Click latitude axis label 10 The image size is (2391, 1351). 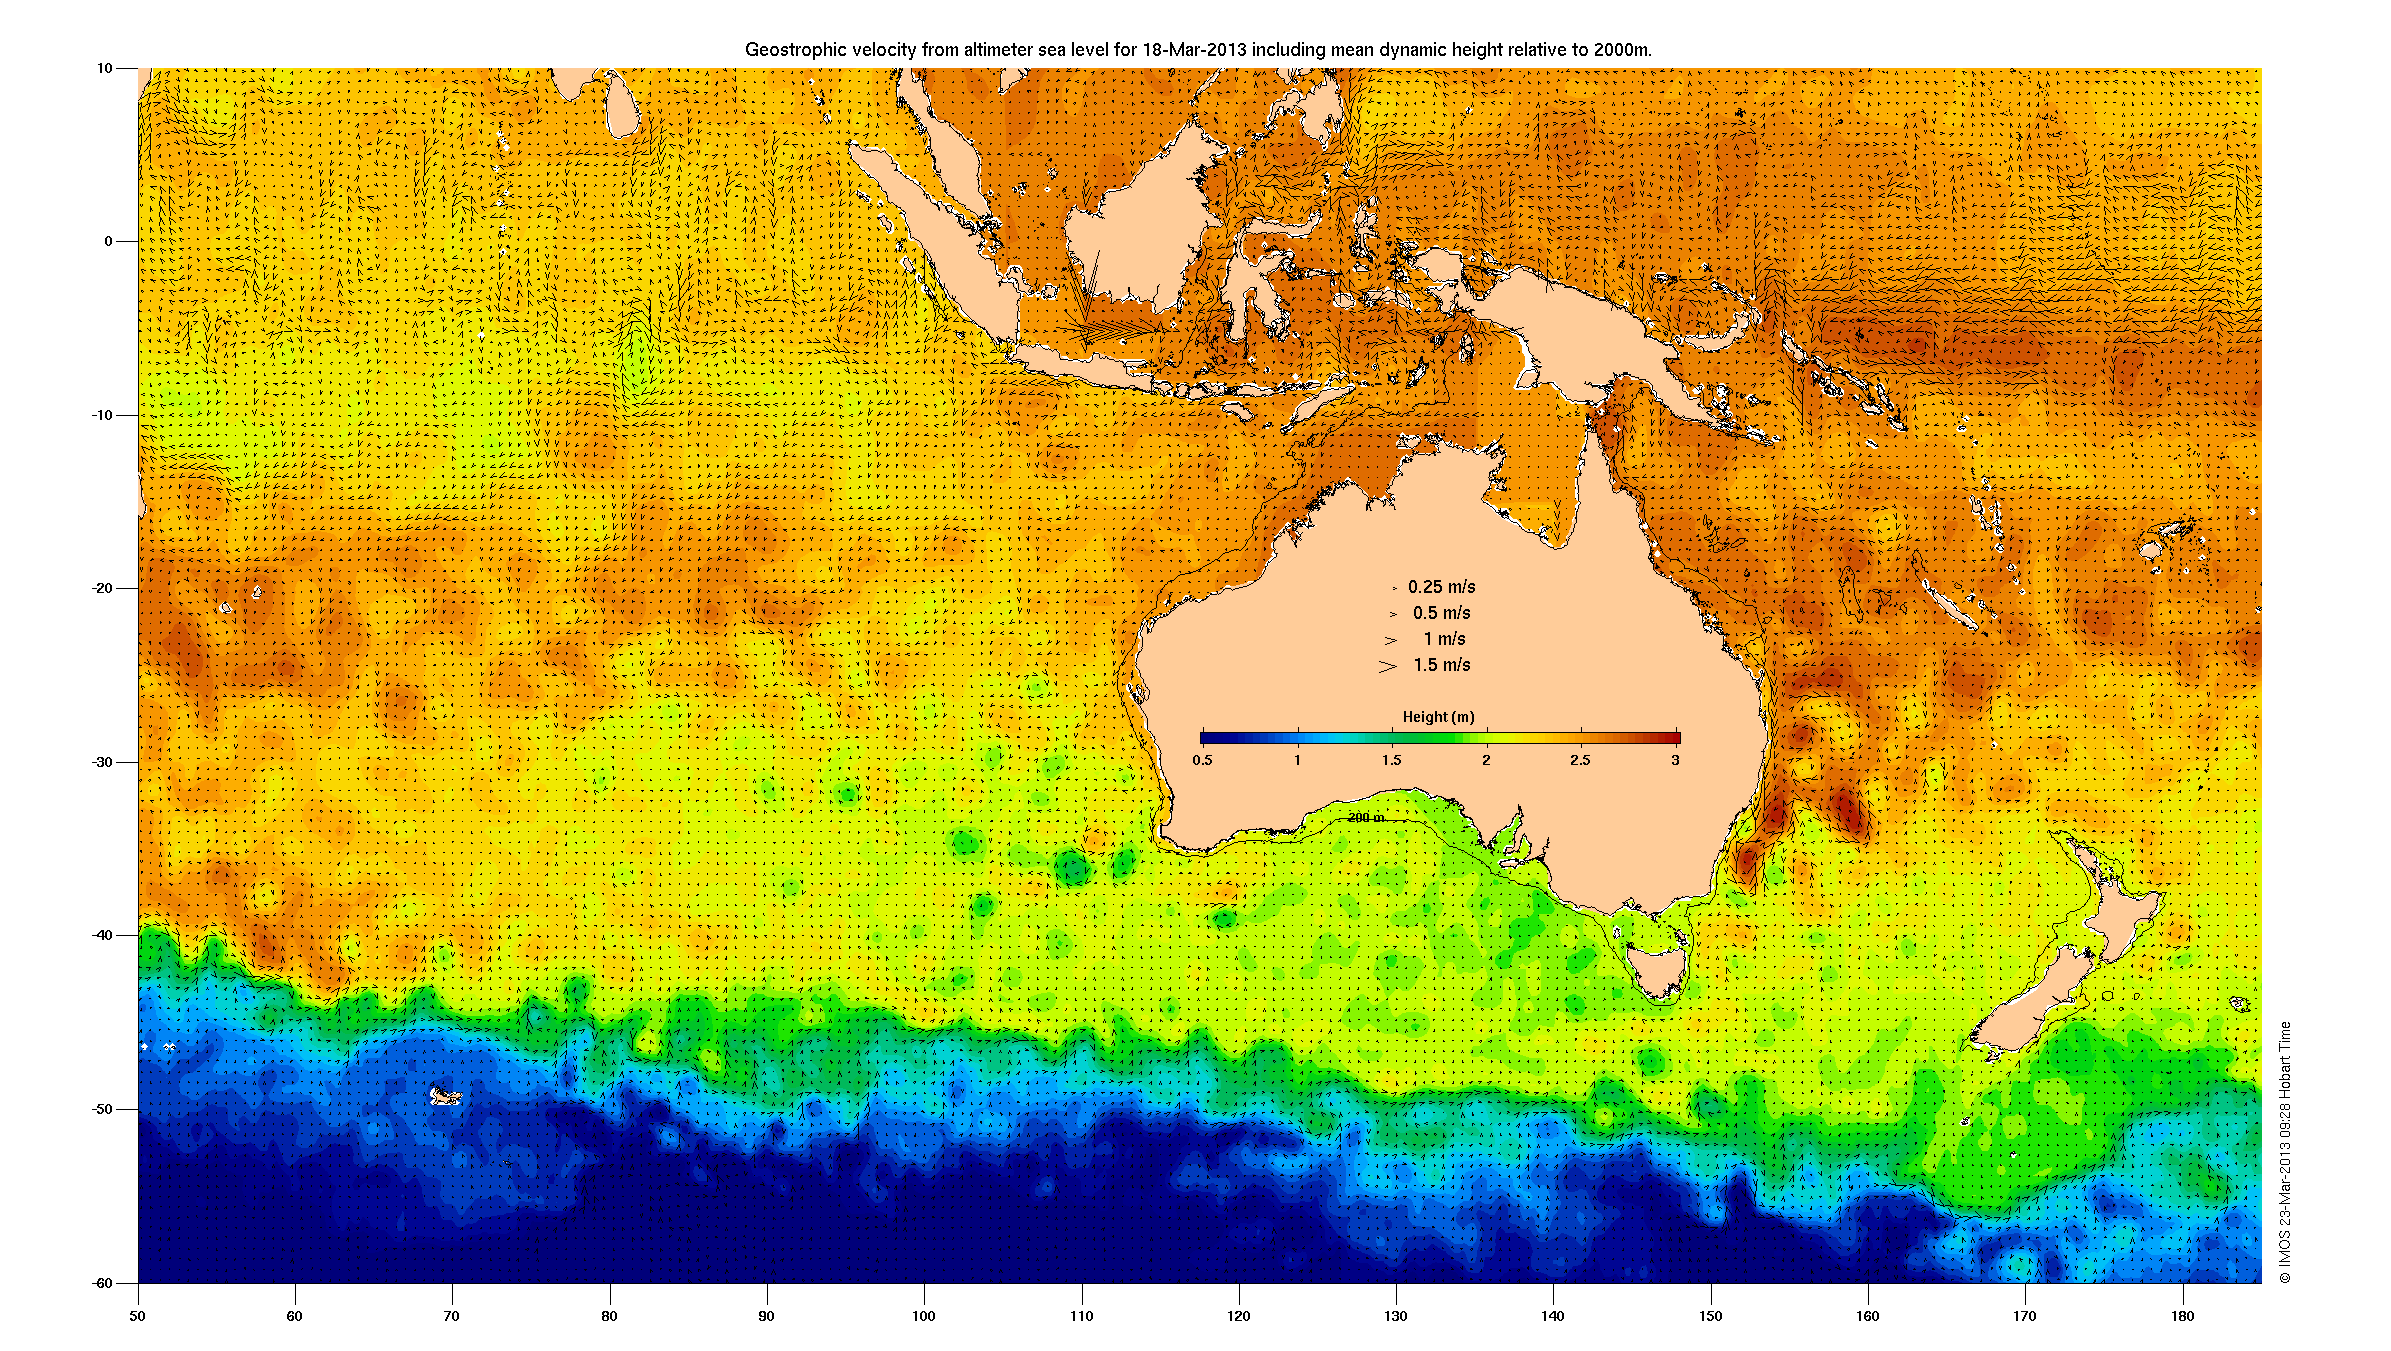click(x=105, y=68)
